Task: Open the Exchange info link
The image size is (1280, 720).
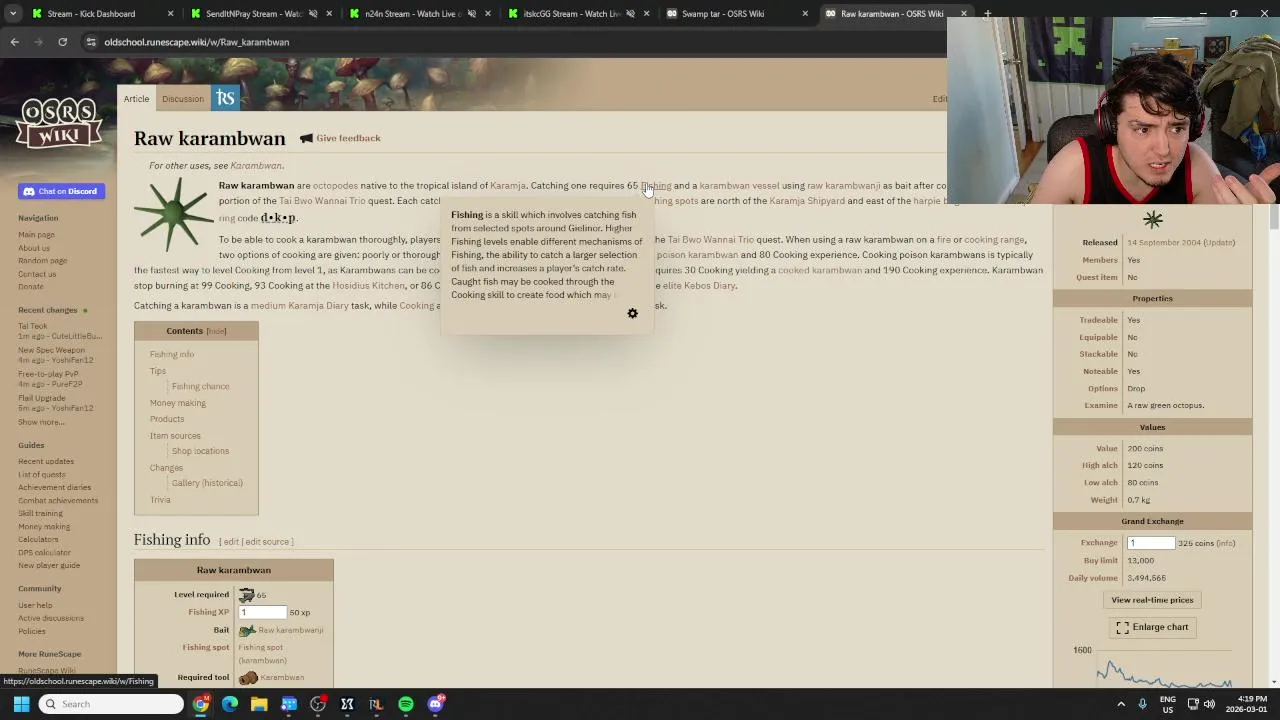Action: coord(1225,543)
